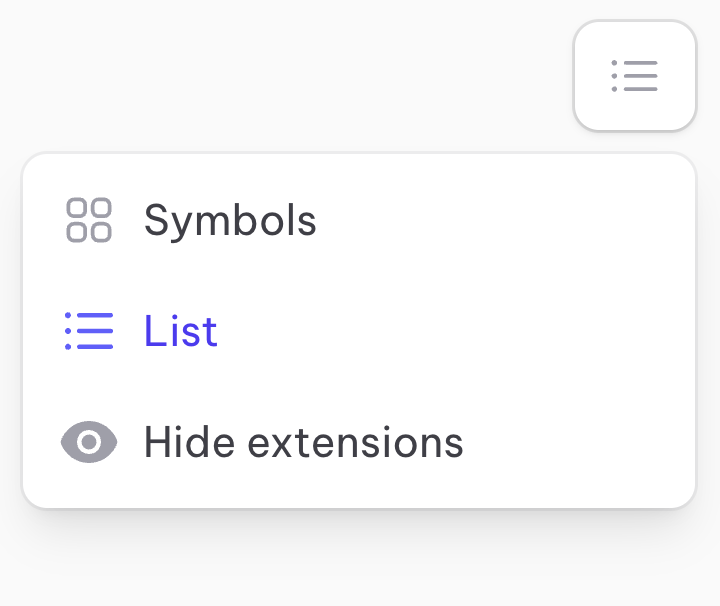Select grid icon for Symbols layout
This screenshot has height=606, width=720.
(89, 220)
